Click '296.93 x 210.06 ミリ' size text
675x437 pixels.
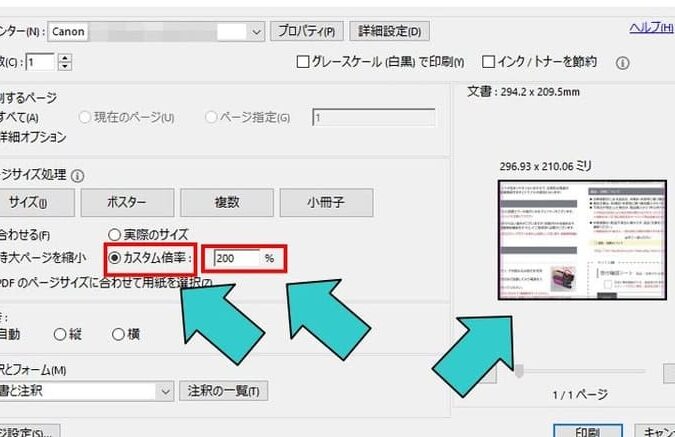[x=546, y=166]
